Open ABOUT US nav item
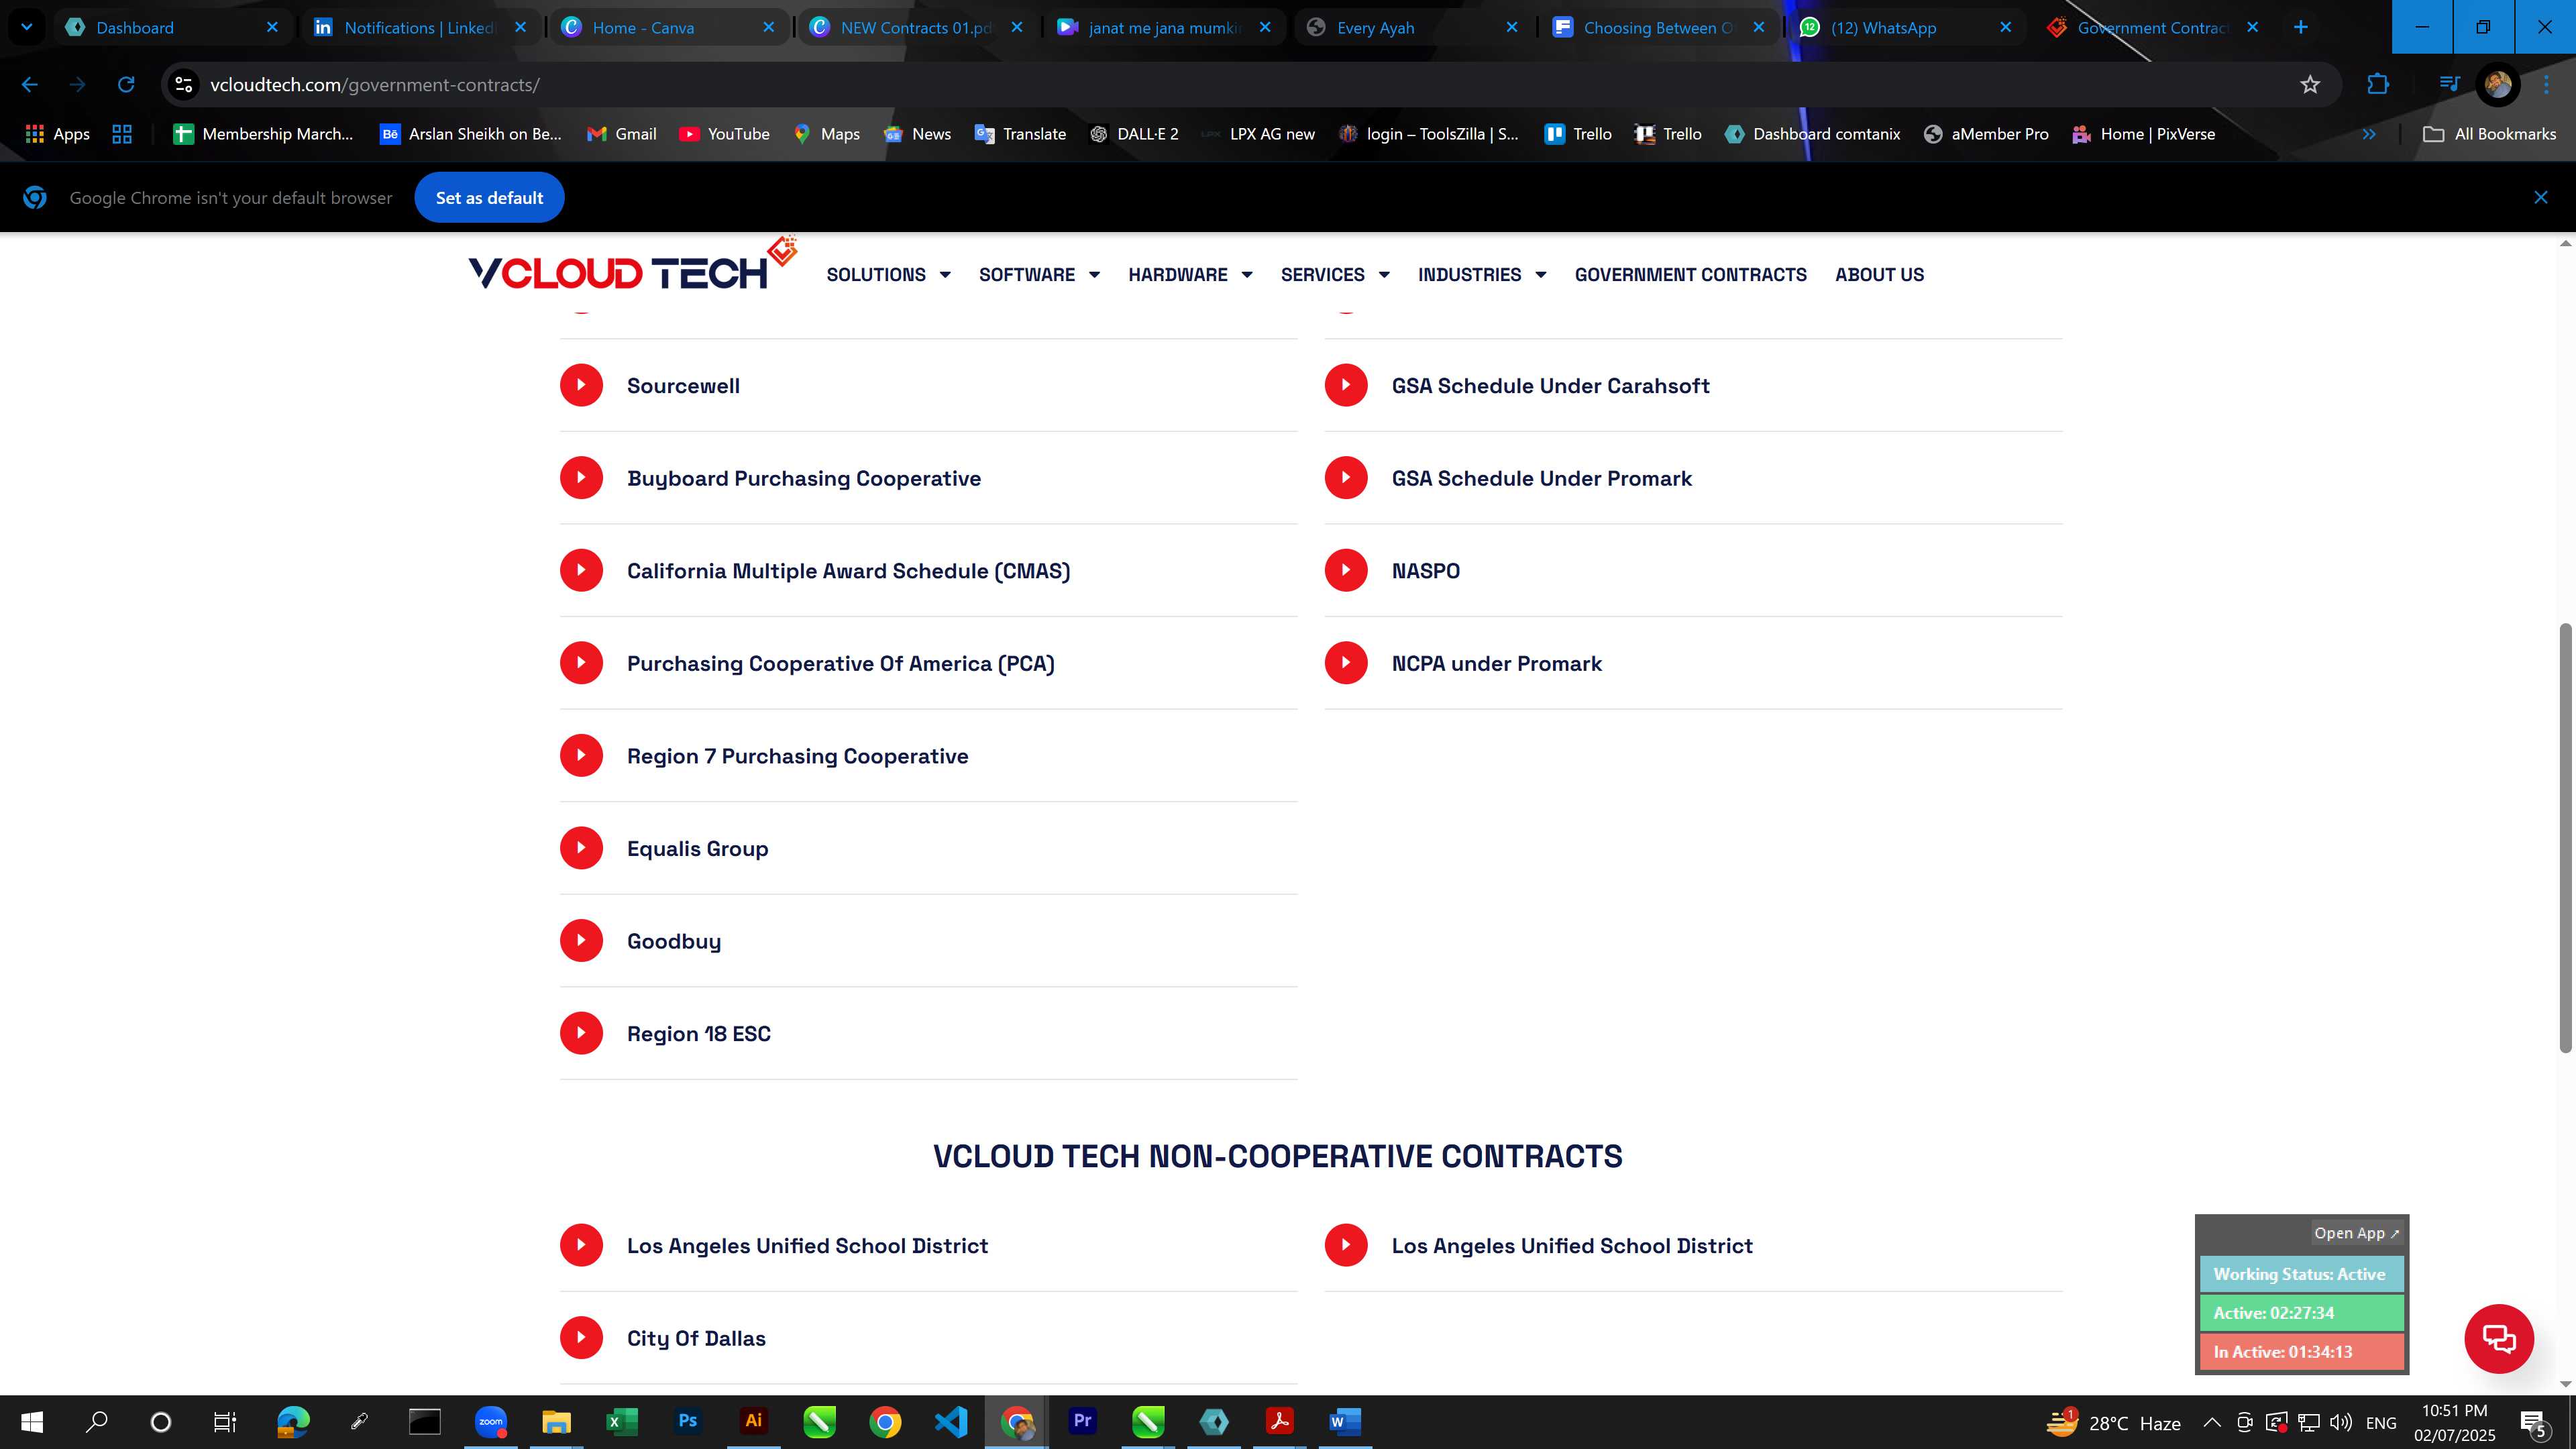 1879,275
